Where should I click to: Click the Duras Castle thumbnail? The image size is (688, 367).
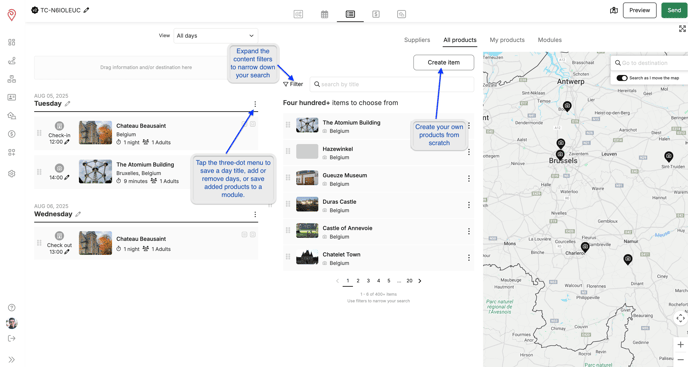tap(307, 204)
